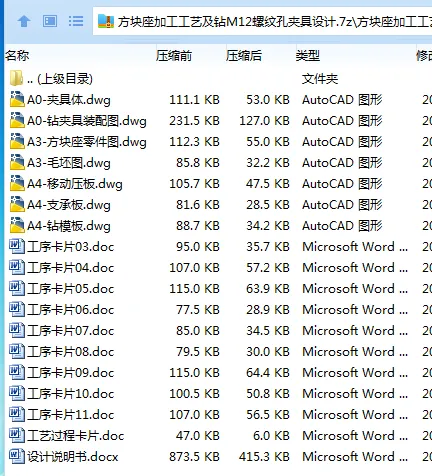The height and width of the screenshot is (476, 432).
Task: Click the 文件夹 type cell
Action: coord(320,79)
